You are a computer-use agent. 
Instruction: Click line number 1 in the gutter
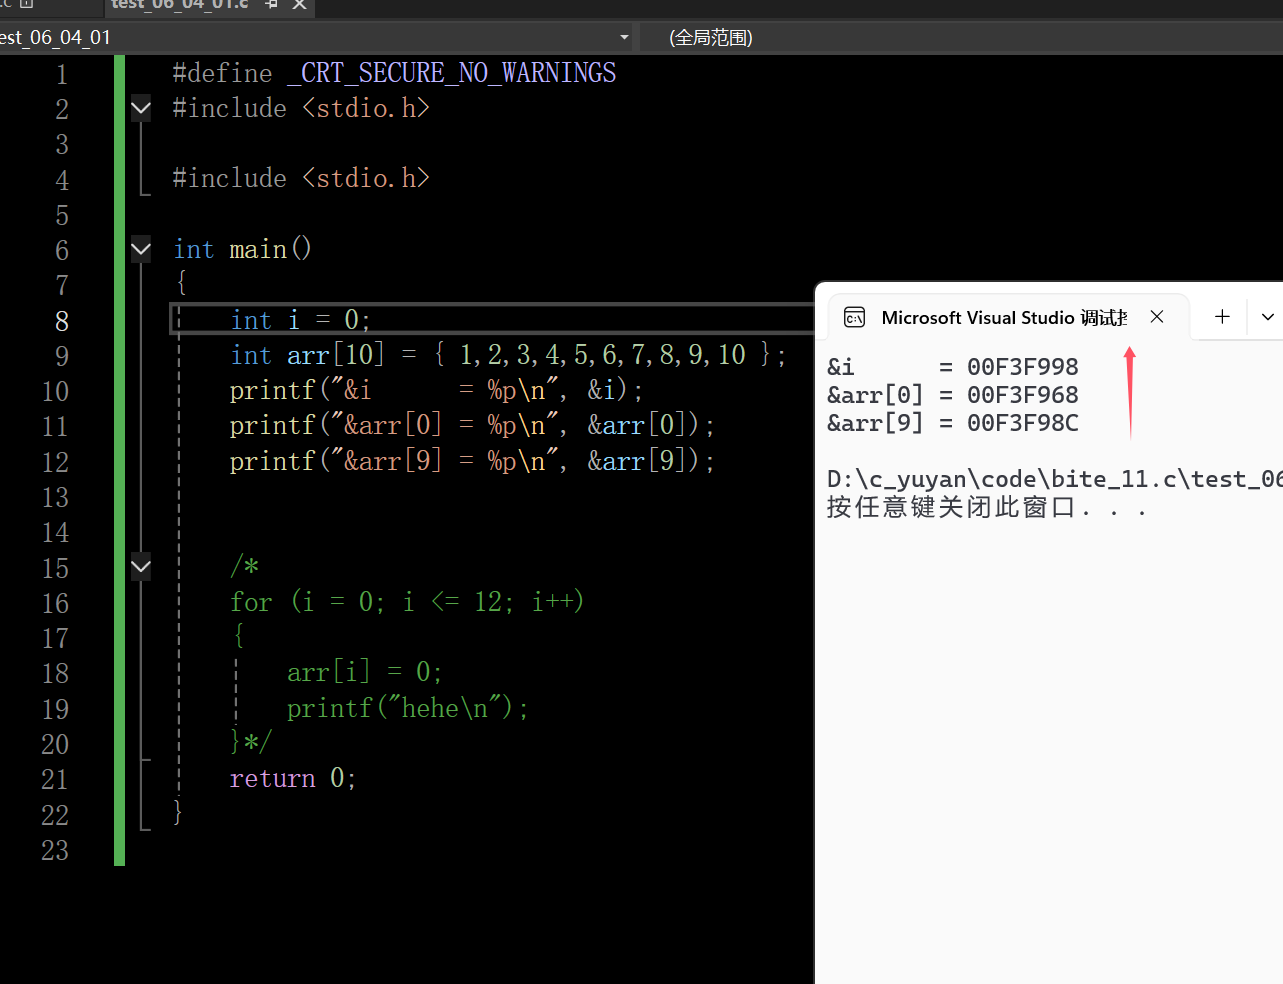pyautogui.click(x=62, y=74)
